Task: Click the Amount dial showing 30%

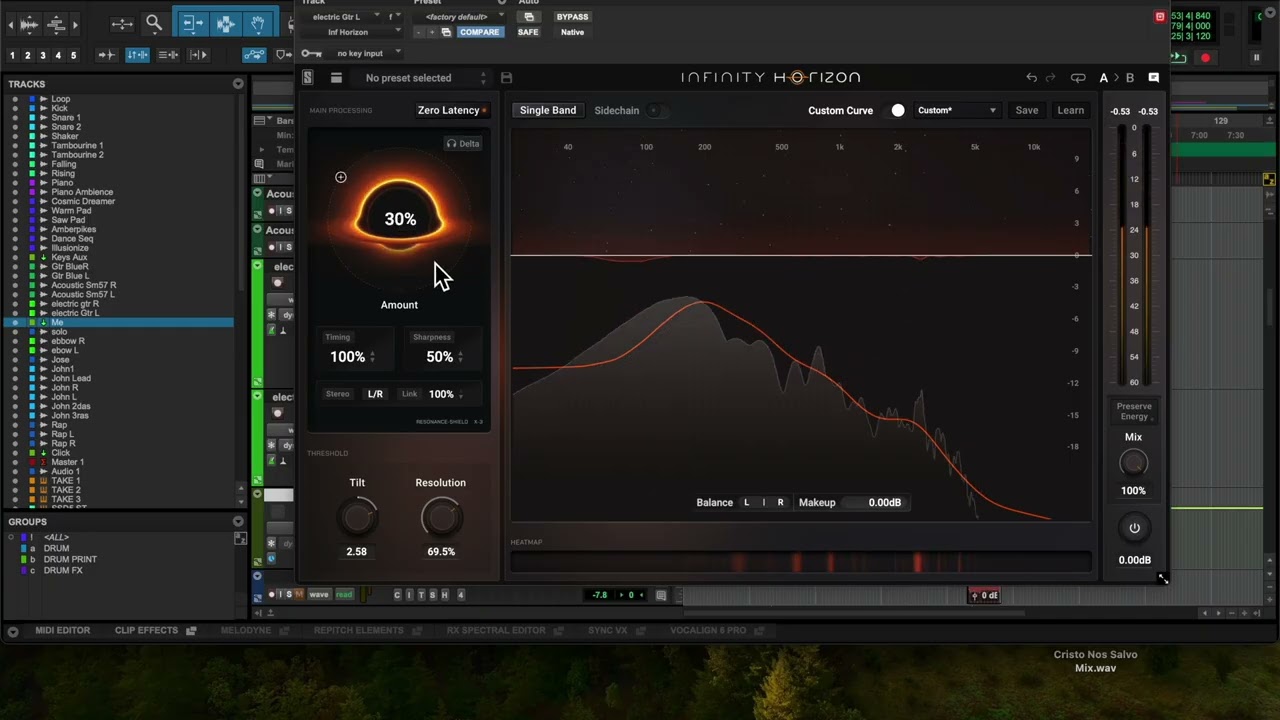Action: click(400, 218)
